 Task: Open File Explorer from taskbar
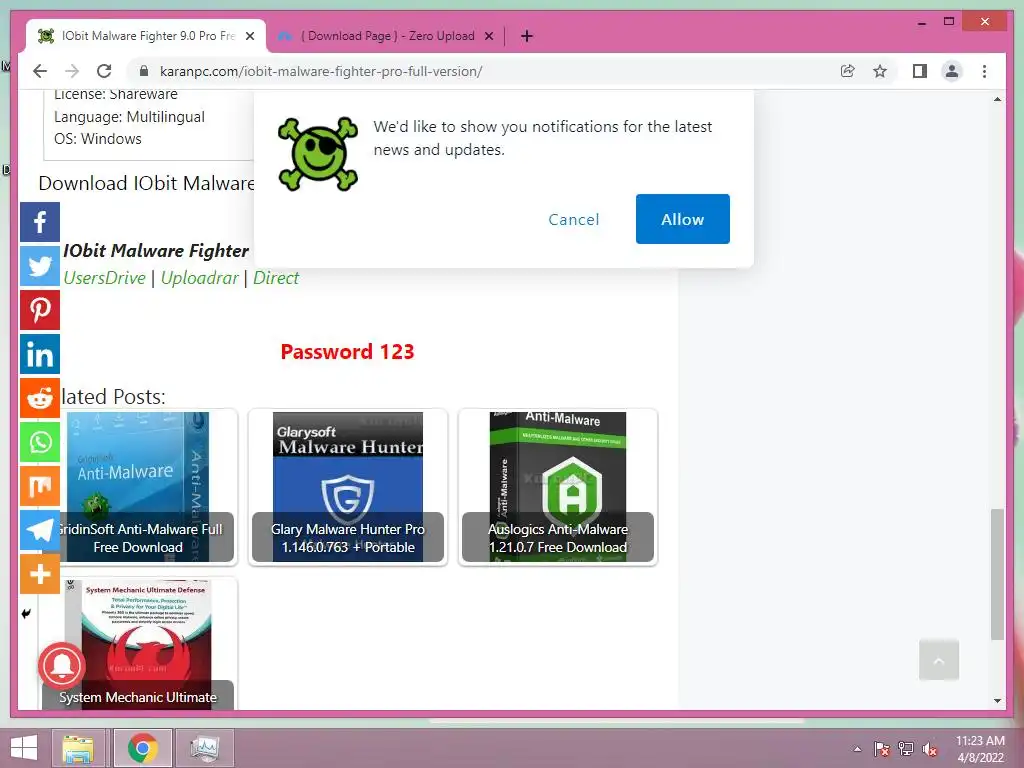(x=78, y=748)
